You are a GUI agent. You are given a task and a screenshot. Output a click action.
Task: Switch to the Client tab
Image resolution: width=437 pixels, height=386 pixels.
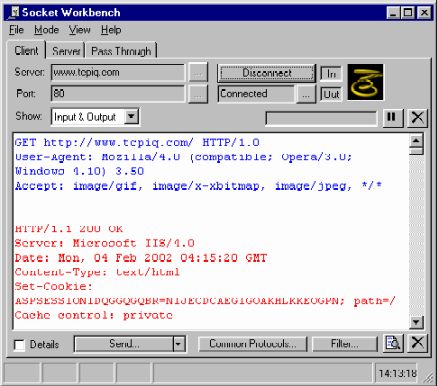point(26,51)
